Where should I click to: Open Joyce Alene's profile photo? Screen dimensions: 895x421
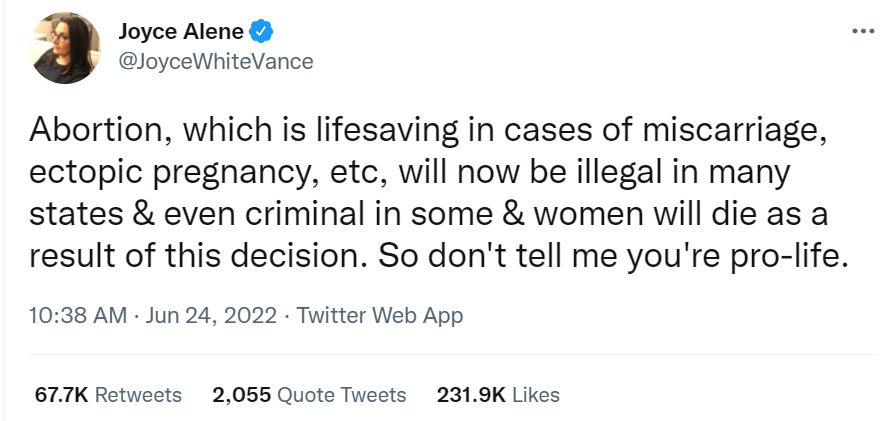tap(67, 47)
